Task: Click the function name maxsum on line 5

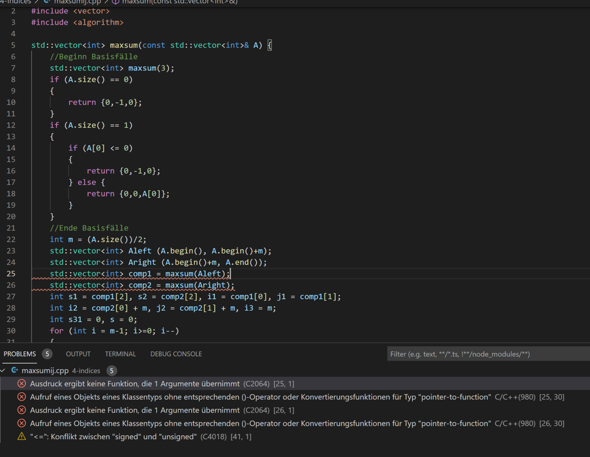Action: [124, 45]
